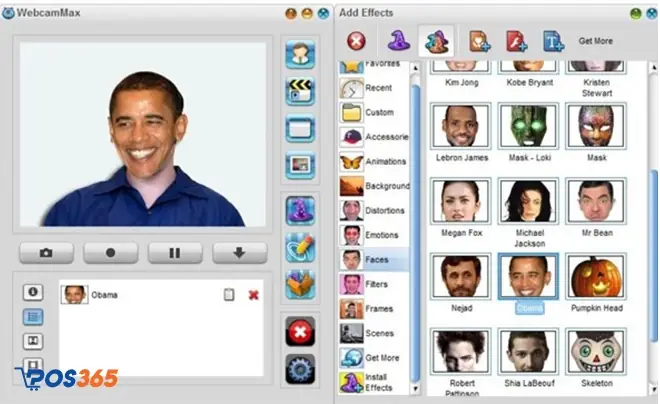
Task: Click the webcam source icon with person
Action: pyautogui.click(x=300, y=54)
